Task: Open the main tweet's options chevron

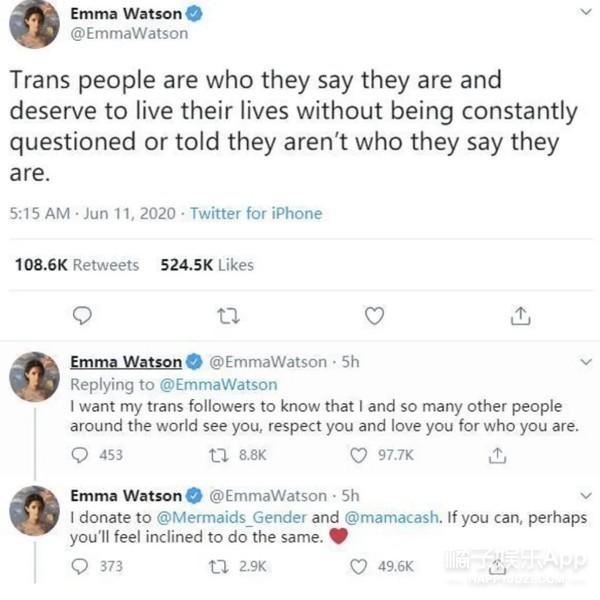Action: [586, 13]
